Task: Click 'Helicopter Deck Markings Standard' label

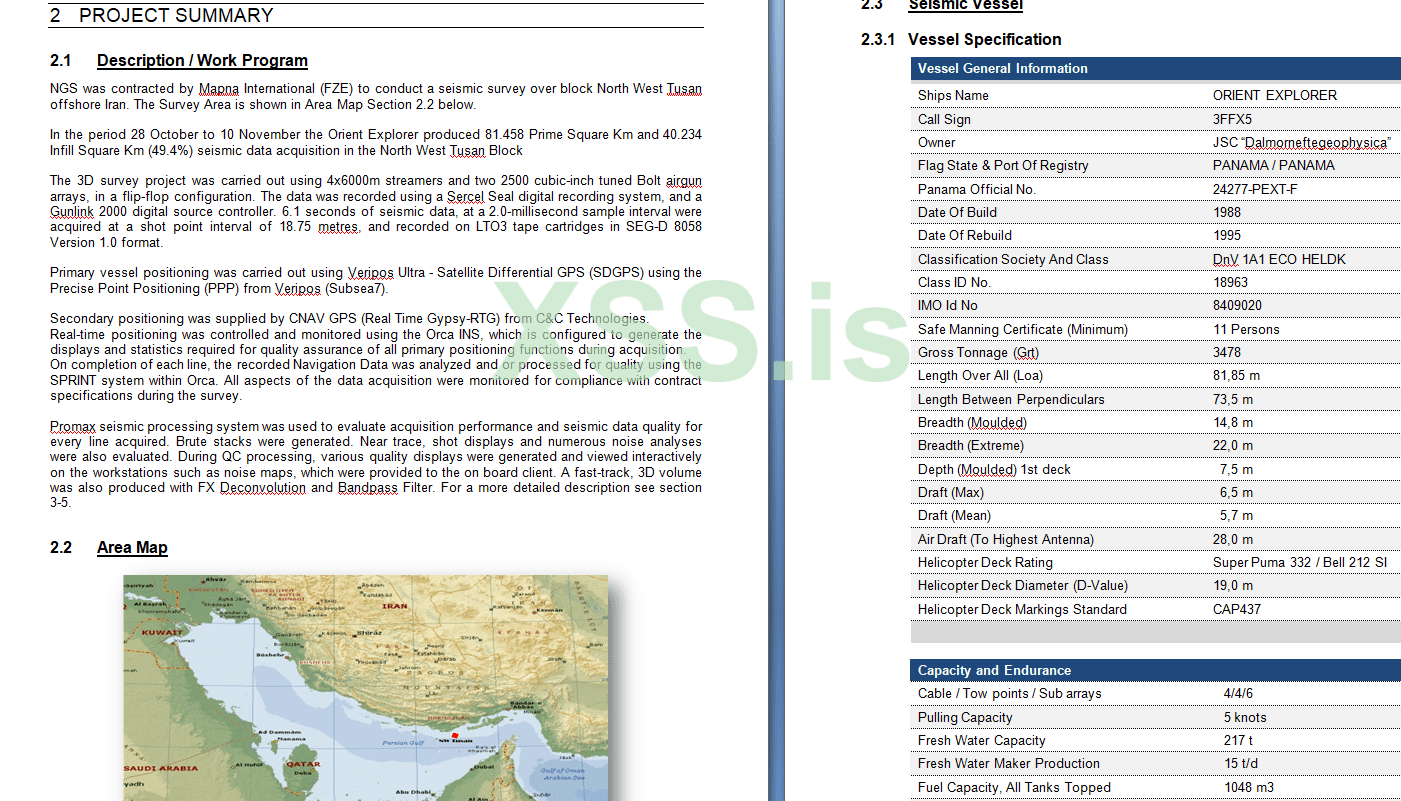Action: click(x=1022, y=609)
